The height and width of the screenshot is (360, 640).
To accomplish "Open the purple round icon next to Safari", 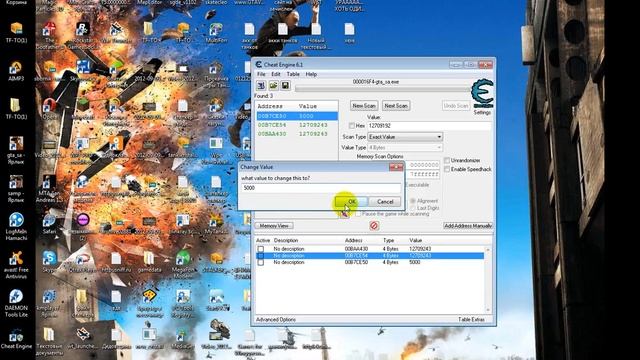I will [x=83, y=220].
